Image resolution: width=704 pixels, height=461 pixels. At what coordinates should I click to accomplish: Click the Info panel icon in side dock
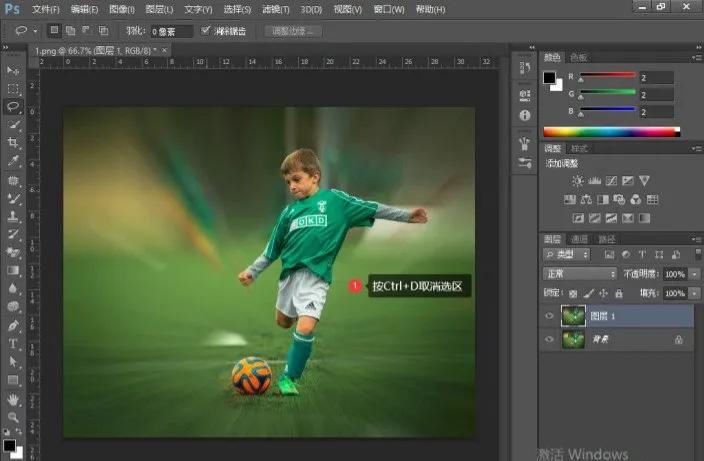pos(526,114)
